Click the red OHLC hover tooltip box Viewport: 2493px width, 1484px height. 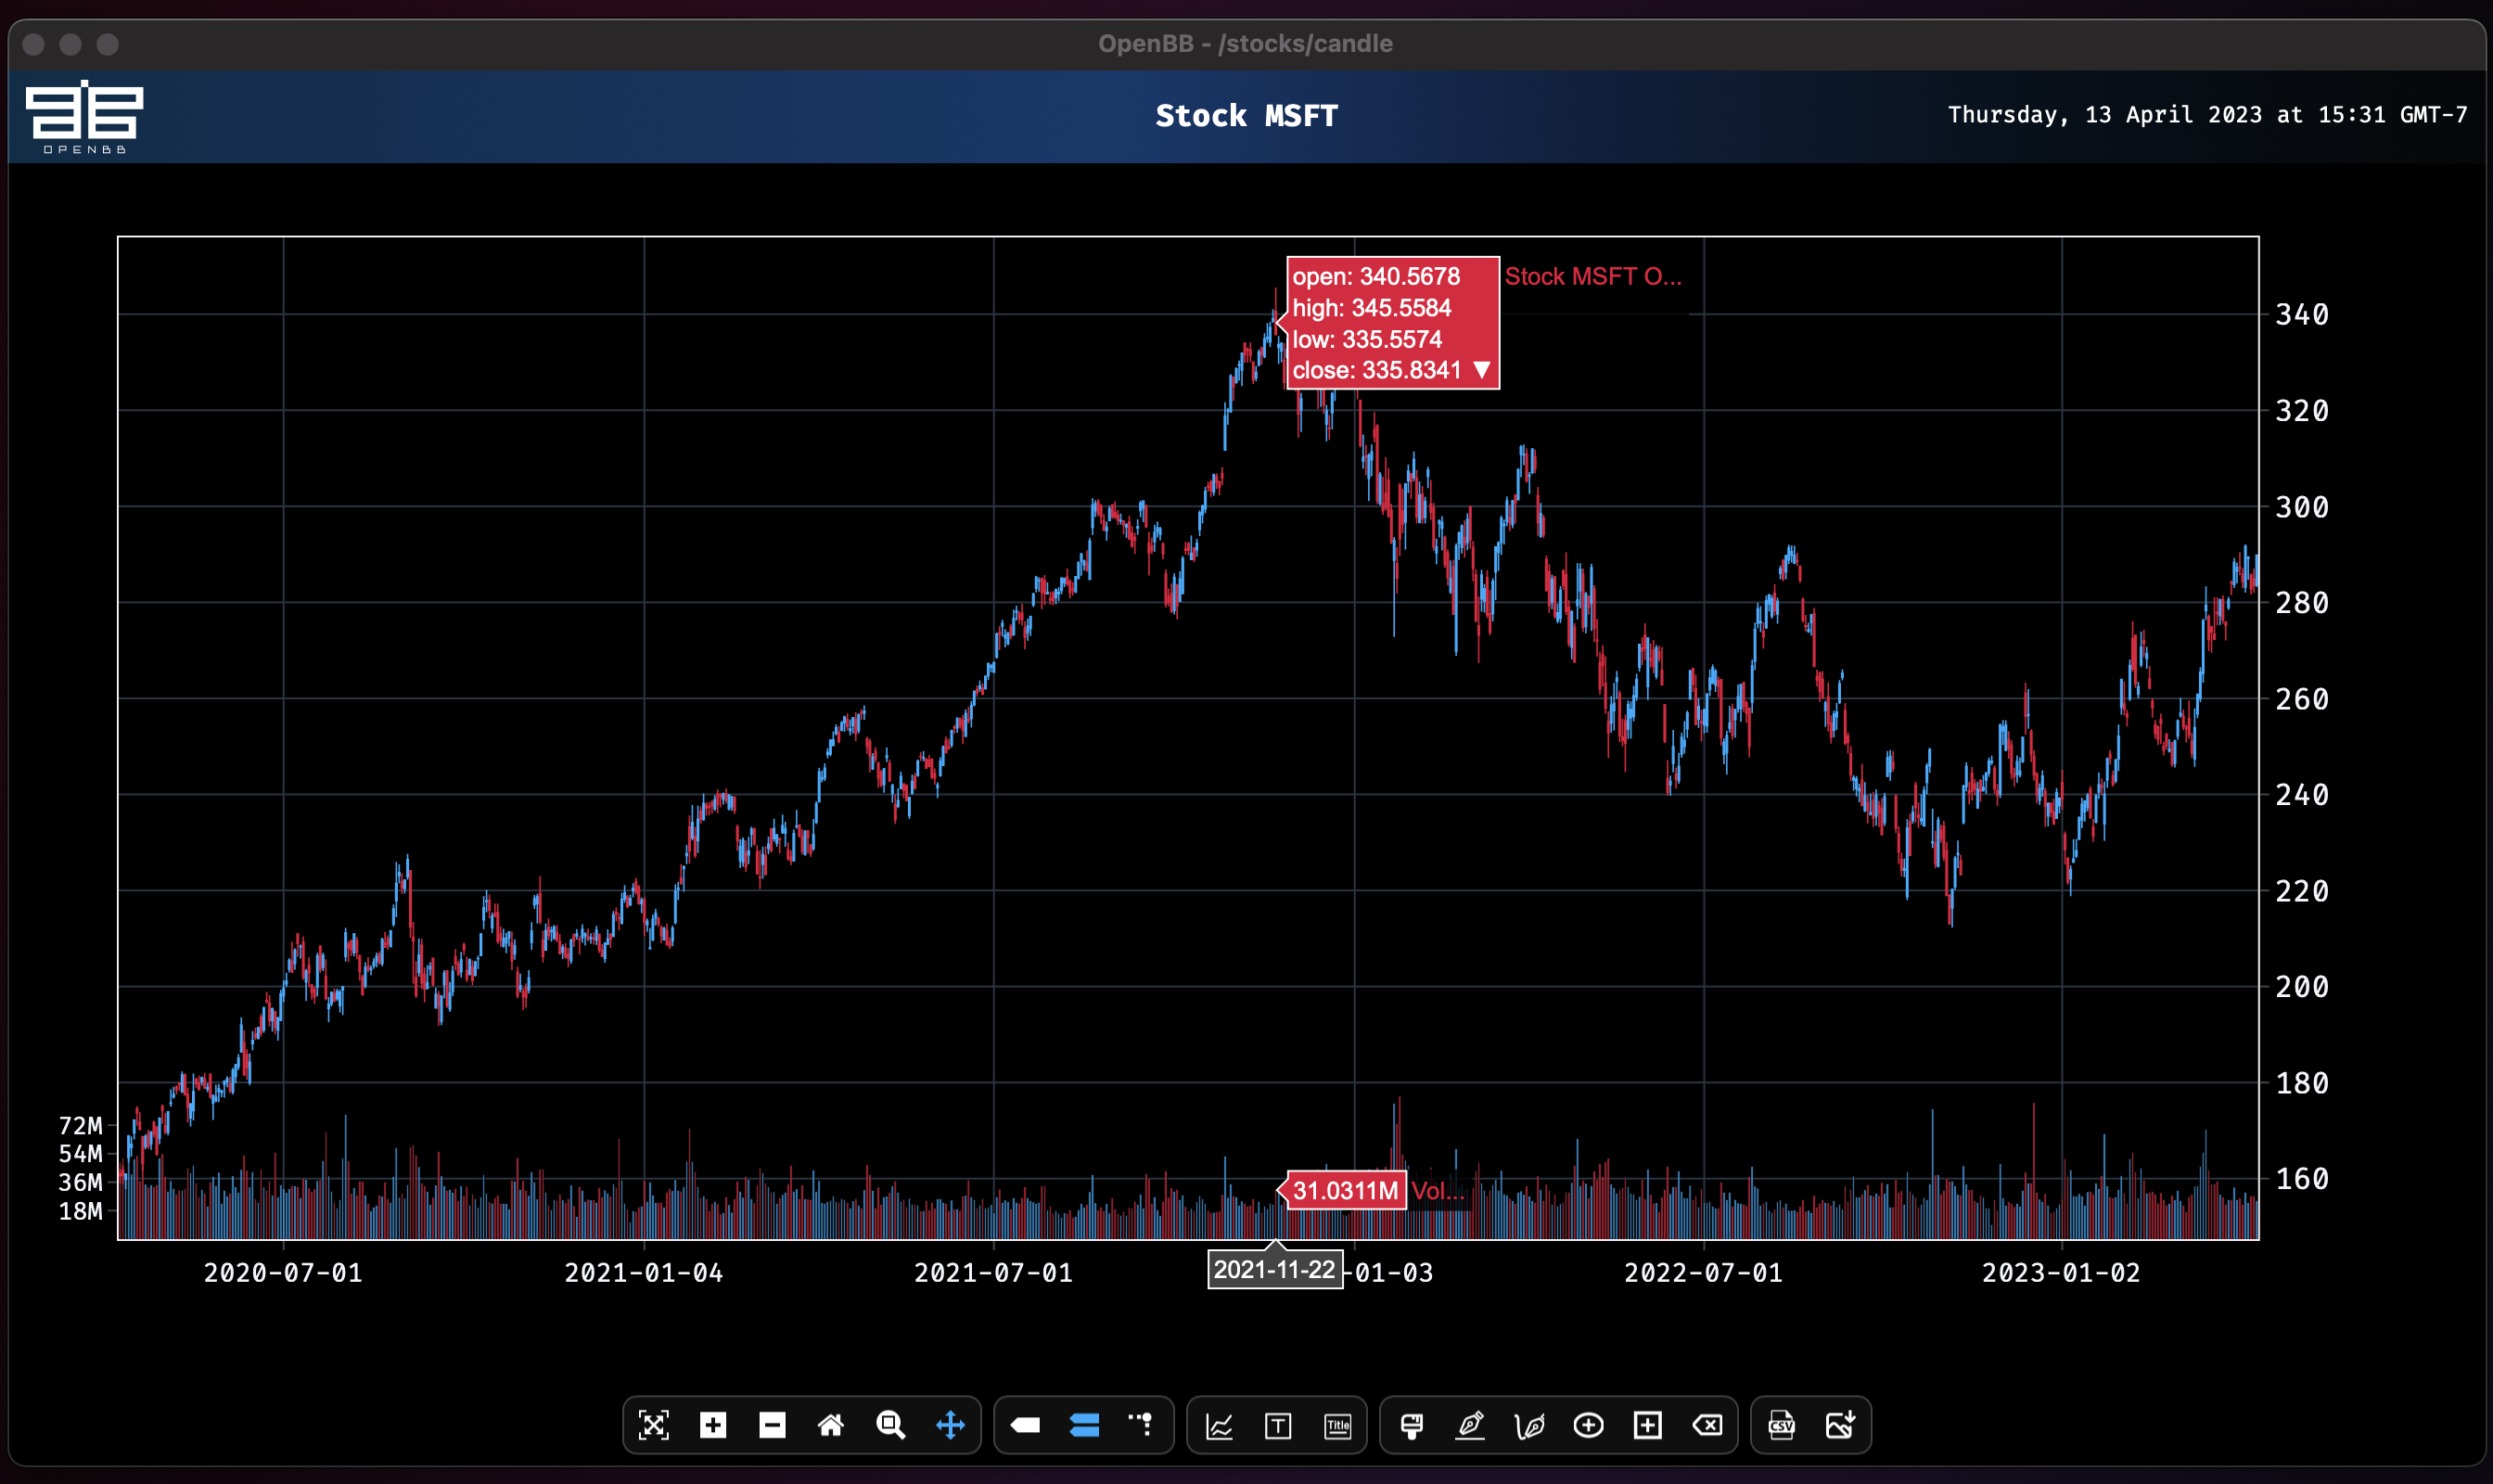tap(1393, 323)
